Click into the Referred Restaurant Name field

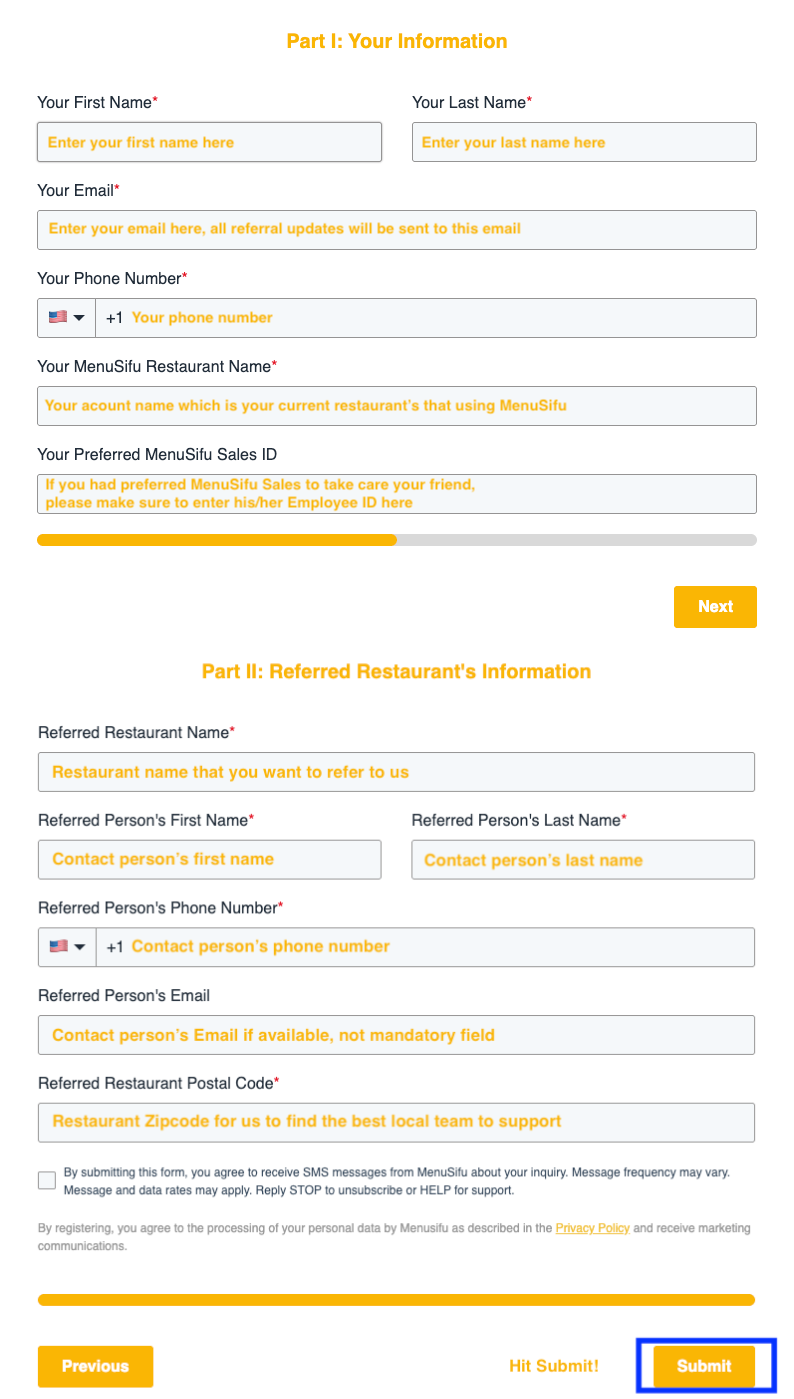tap(397, 771)
